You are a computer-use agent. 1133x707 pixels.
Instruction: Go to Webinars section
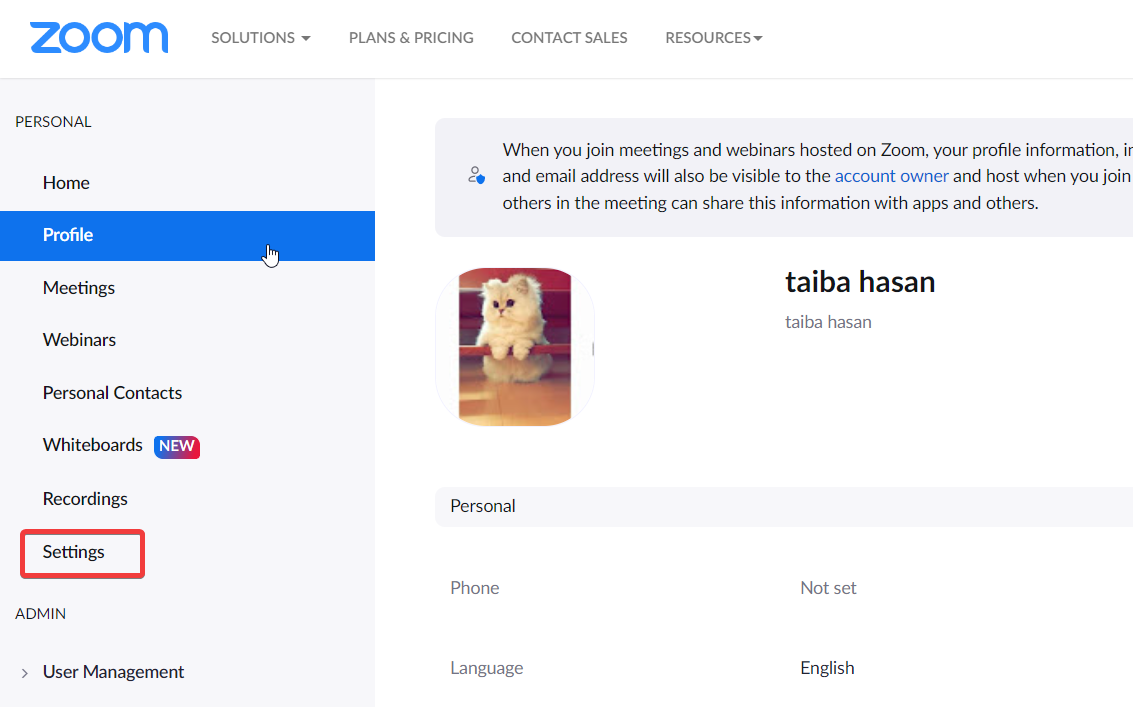(79, 340)
